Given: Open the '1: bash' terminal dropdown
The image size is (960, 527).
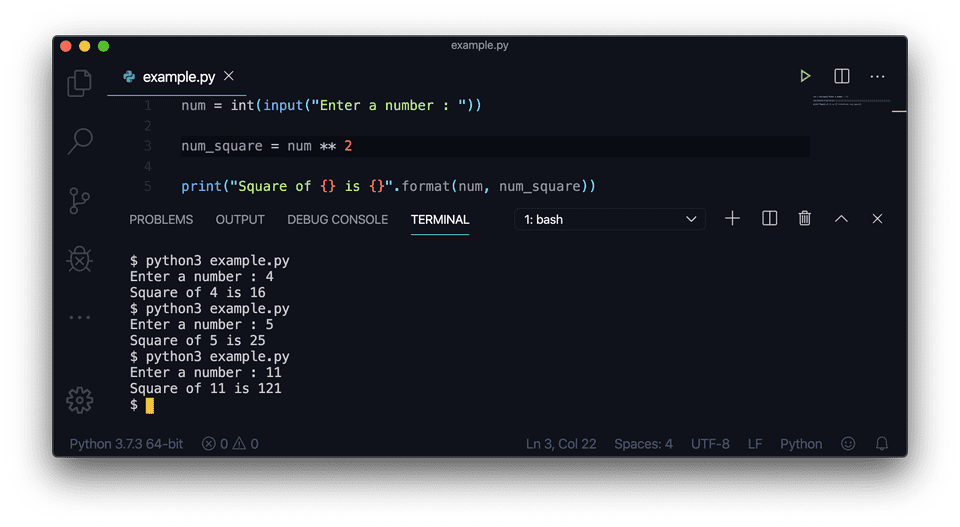Looking at the screenshot, I should tap(610, 219).
